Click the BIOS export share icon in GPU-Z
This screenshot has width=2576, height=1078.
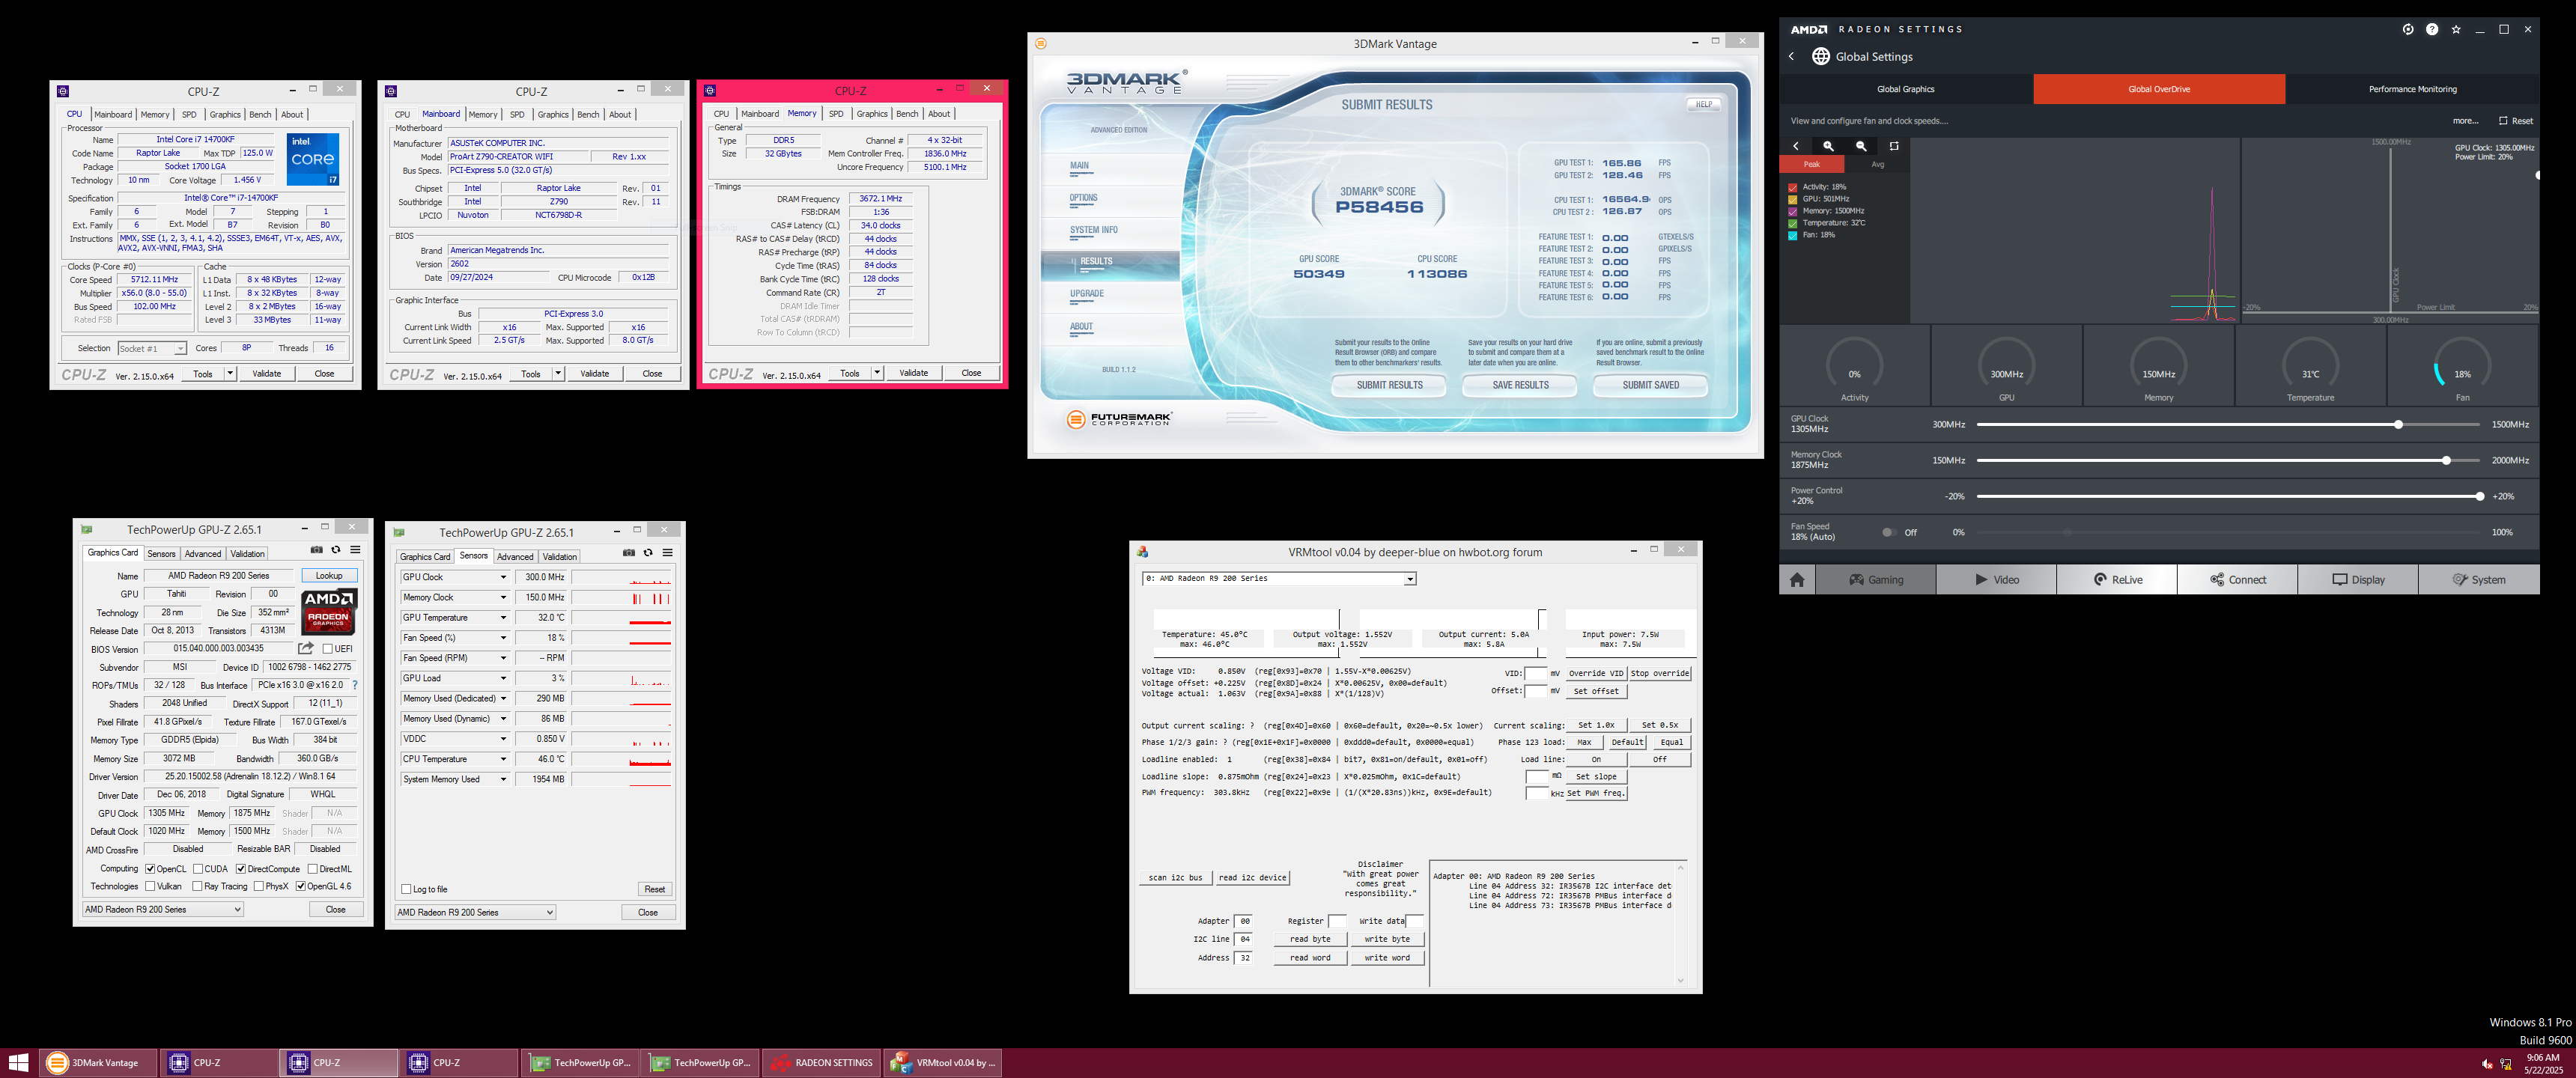click(x=306, y=648)
